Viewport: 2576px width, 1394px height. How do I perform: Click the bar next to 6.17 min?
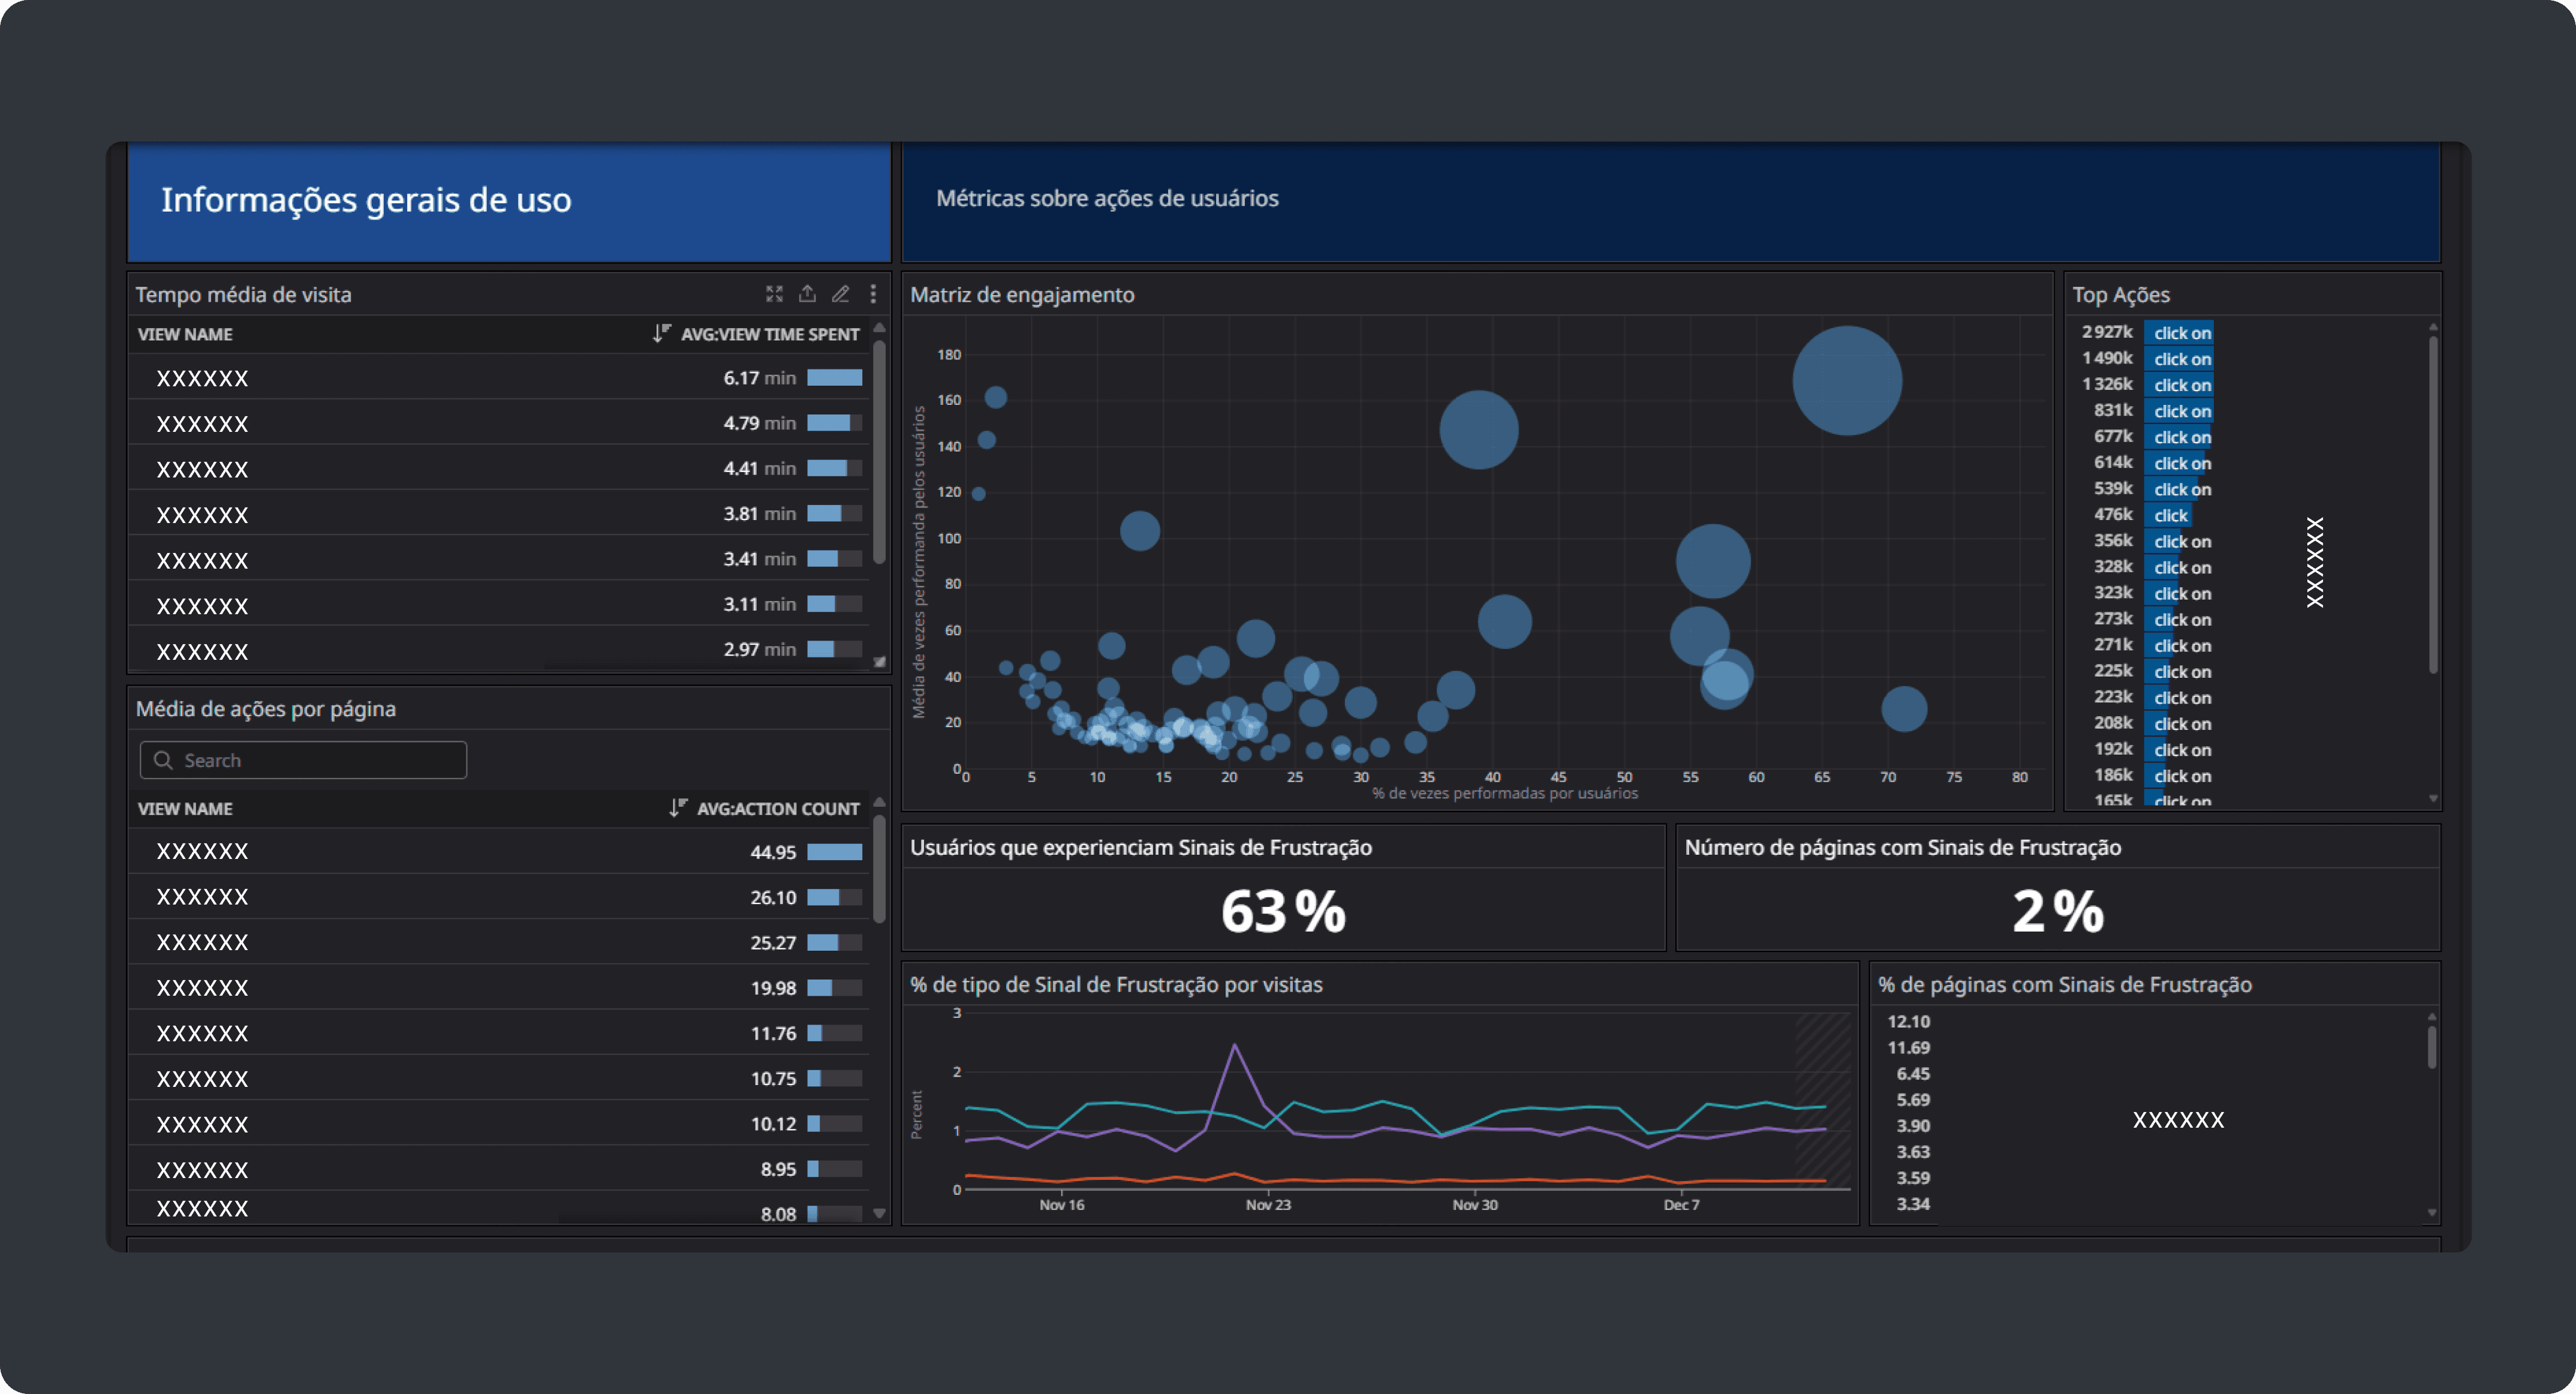point(834,377)
